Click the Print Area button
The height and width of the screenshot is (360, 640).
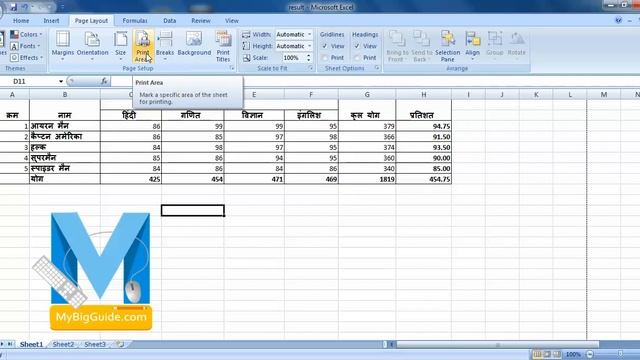coord(143,45)
